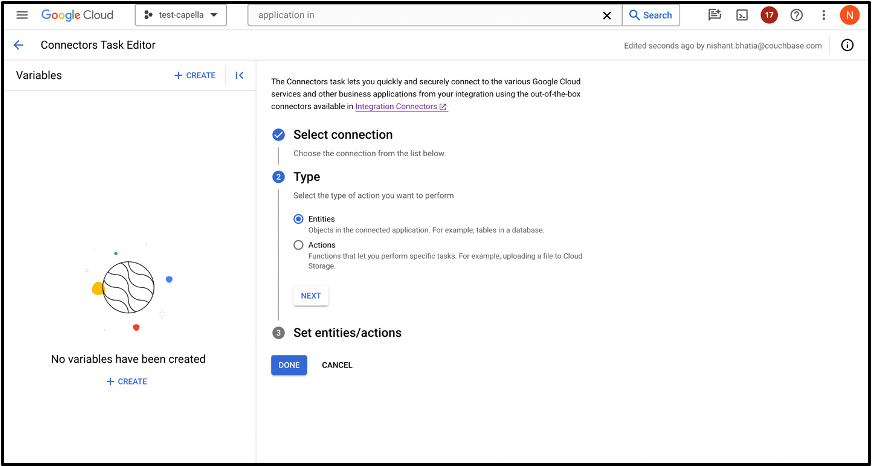The image size is (872, 466).
Task: Select the Entities radio button
Action: (299, 219)
